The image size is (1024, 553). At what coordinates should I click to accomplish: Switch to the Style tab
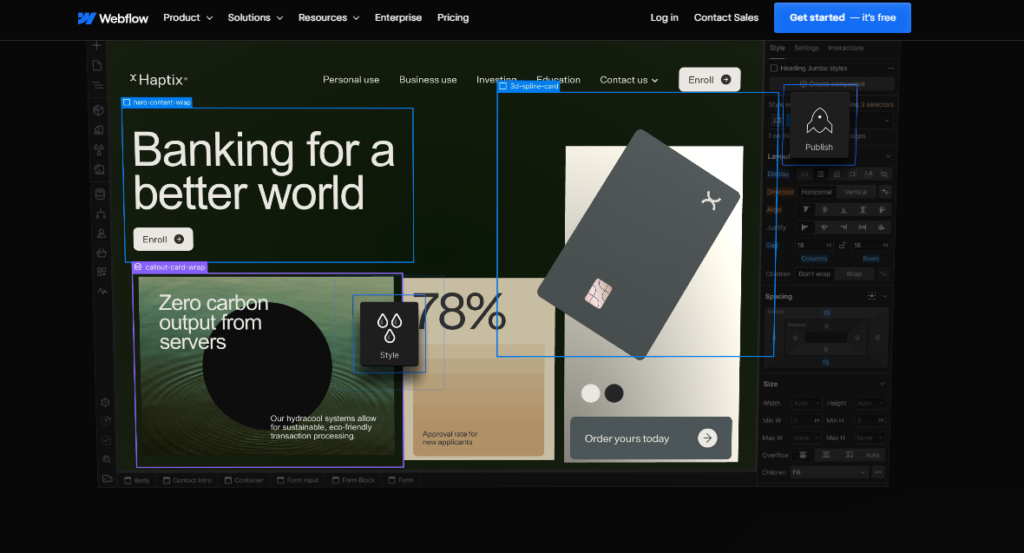point(777,48)
